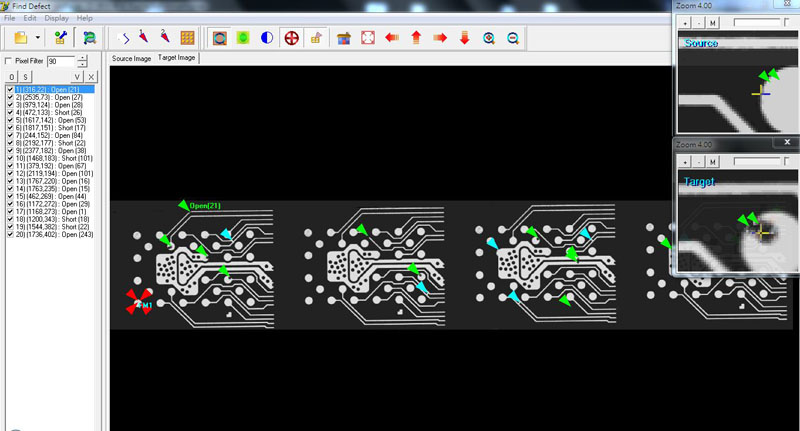Click the zoom out magnifier icon
This screenshot has width=800, height=431.
click(x=513, y=38)
